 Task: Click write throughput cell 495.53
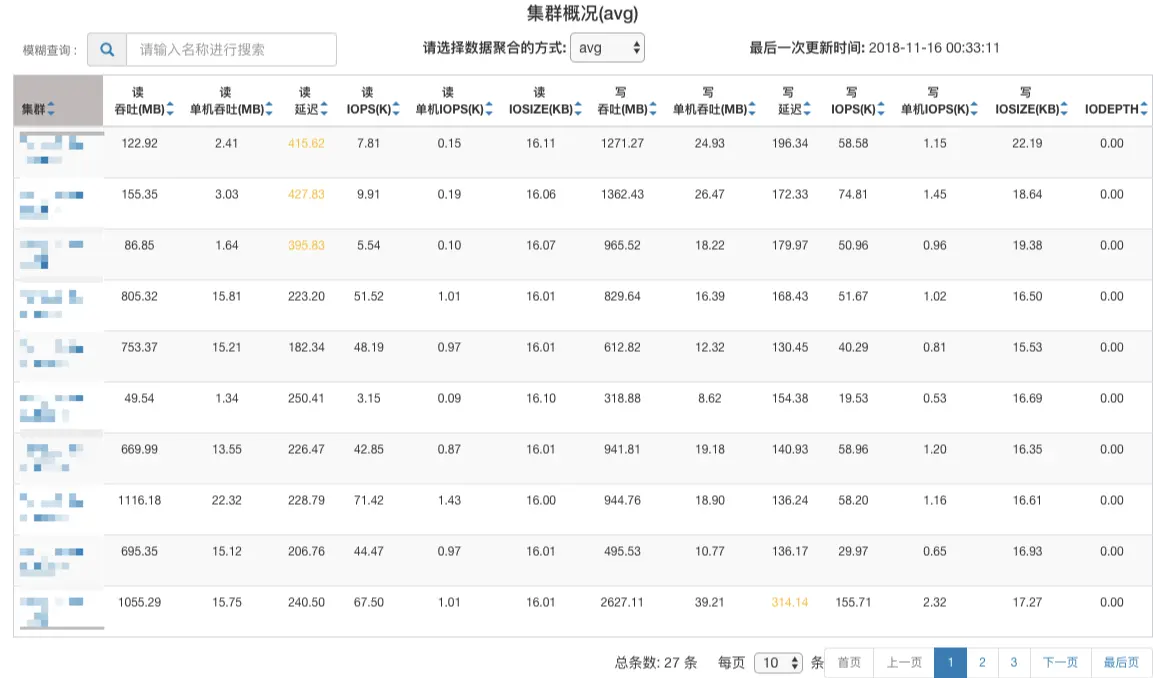pyautogui.click(x=622, y=552)
